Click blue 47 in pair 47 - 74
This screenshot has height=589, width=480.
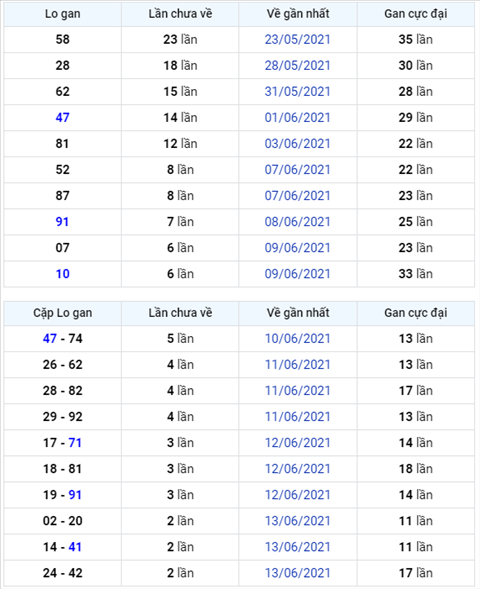click(x=50, y=338)
